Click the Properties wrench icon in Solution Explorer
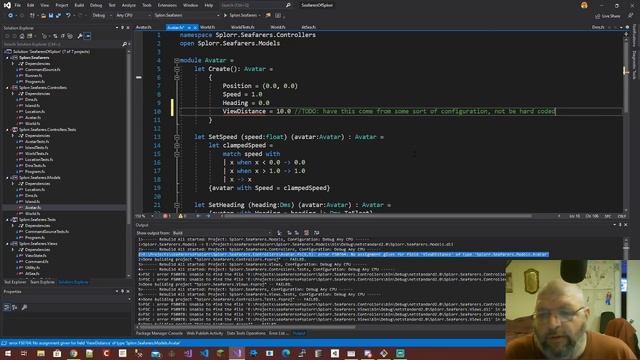The width and height of the screenshot is (640, 360). (x=80, y=36)
